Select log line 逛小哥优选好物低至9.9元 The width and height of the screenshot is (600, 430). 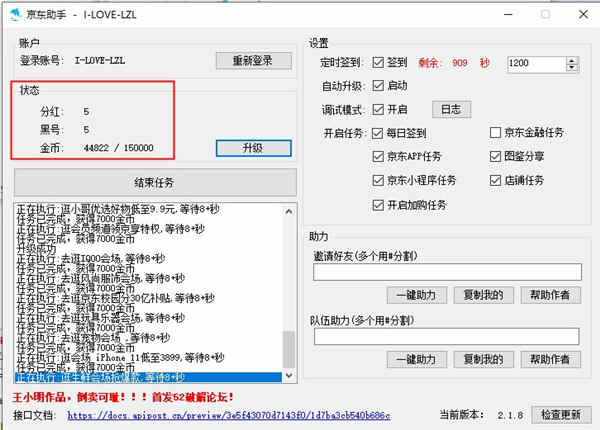pos(118,209)
